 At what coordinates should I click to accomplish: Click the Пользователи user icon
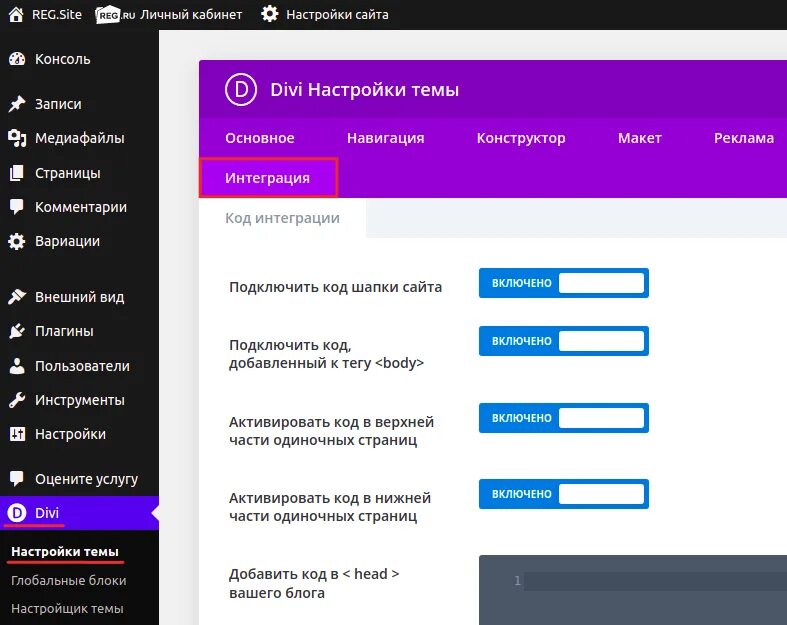[17, 366]
